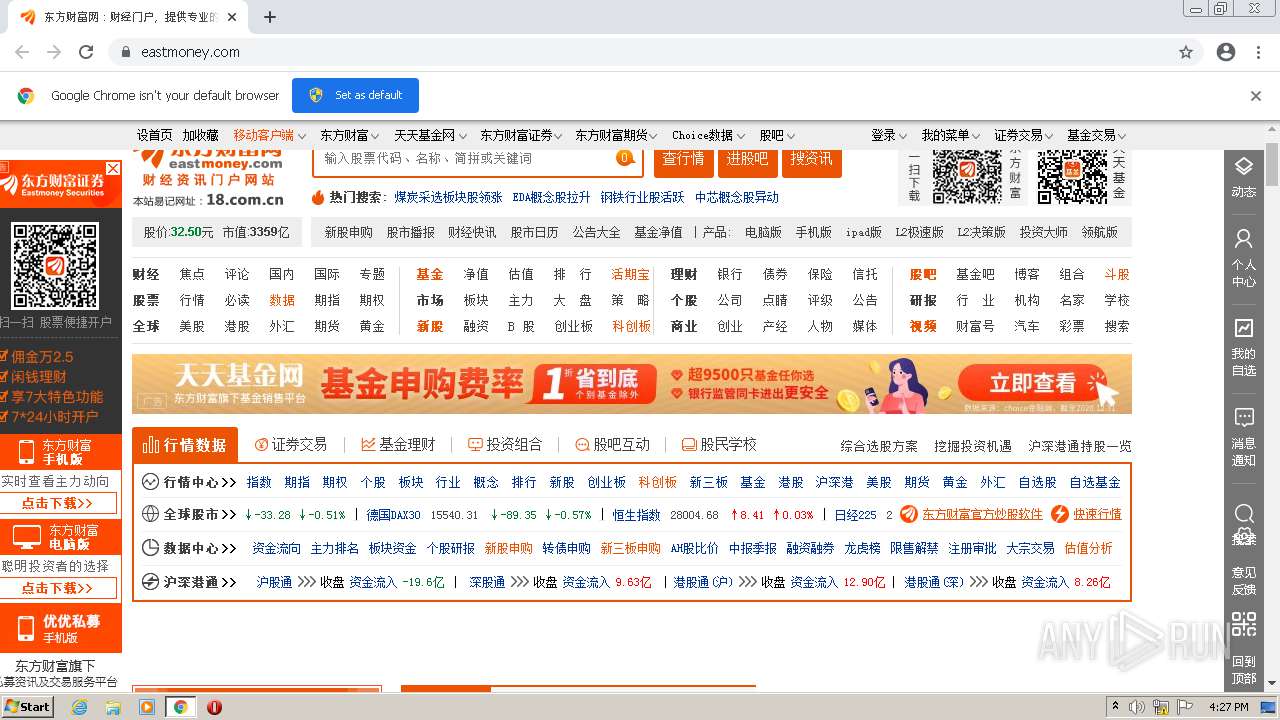1280x720 pixels.
Task: Open 消息通知 message icon in sidebar
Action: [x=1243, y=417]
